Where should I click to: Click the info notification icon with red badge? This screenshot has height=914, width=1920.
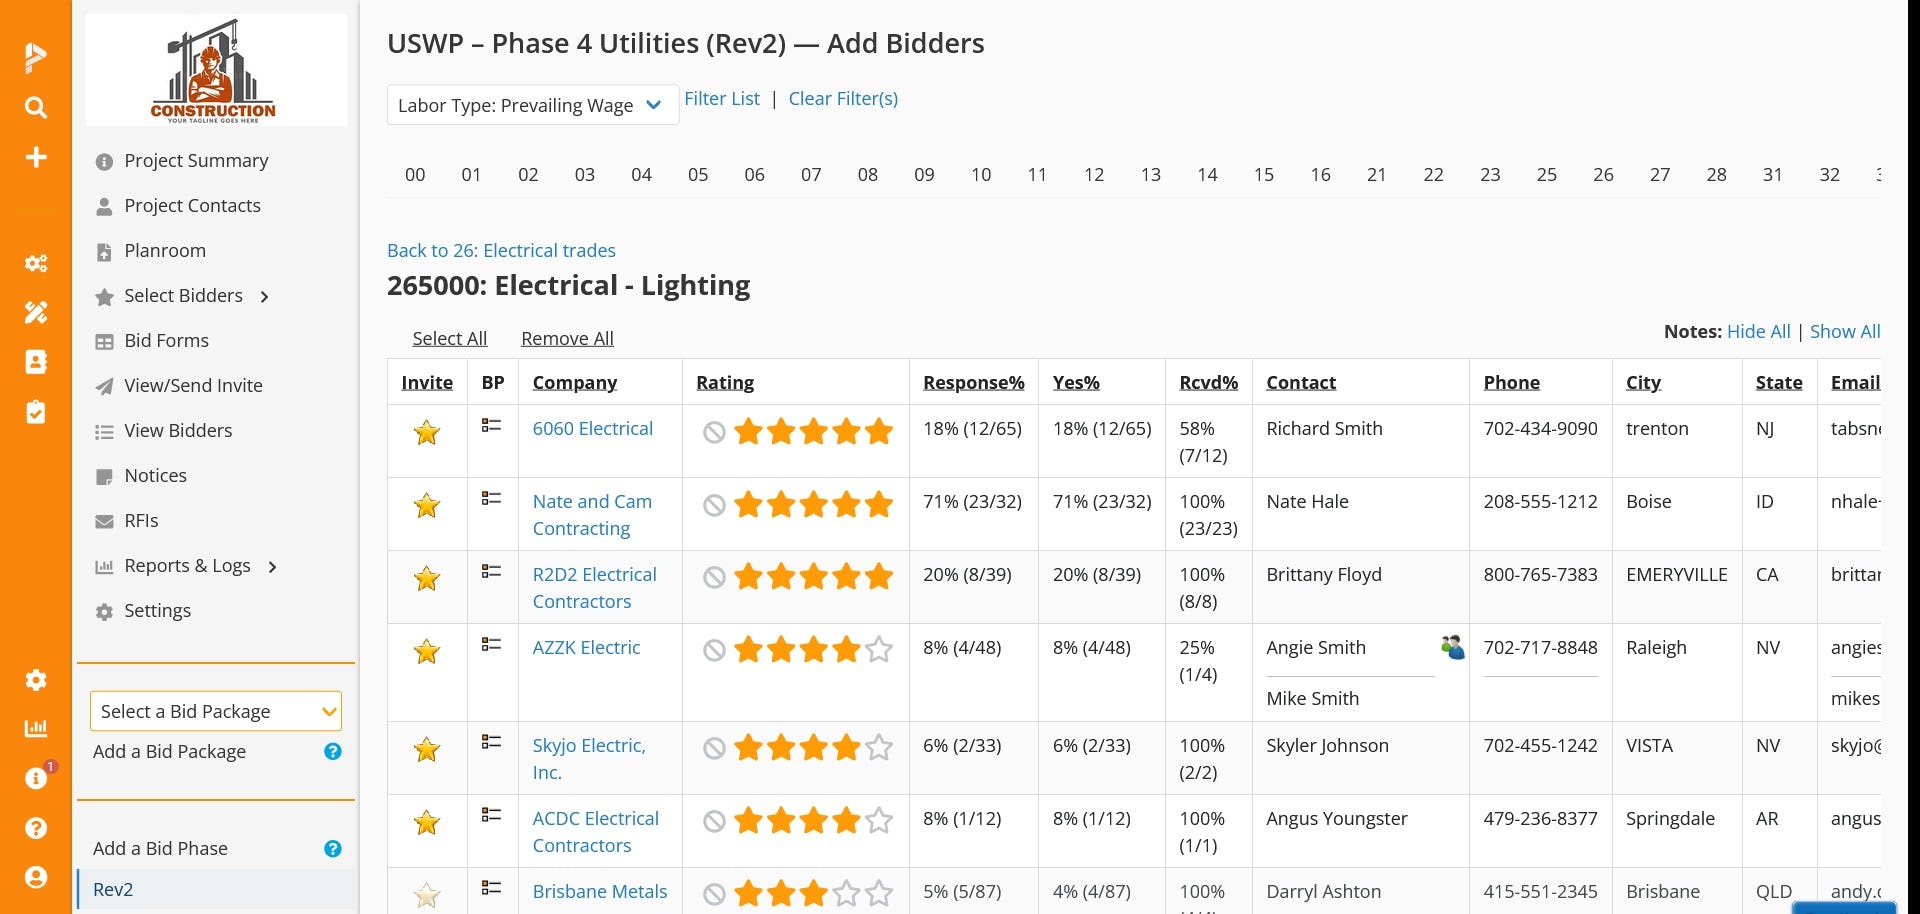[36, 778]
